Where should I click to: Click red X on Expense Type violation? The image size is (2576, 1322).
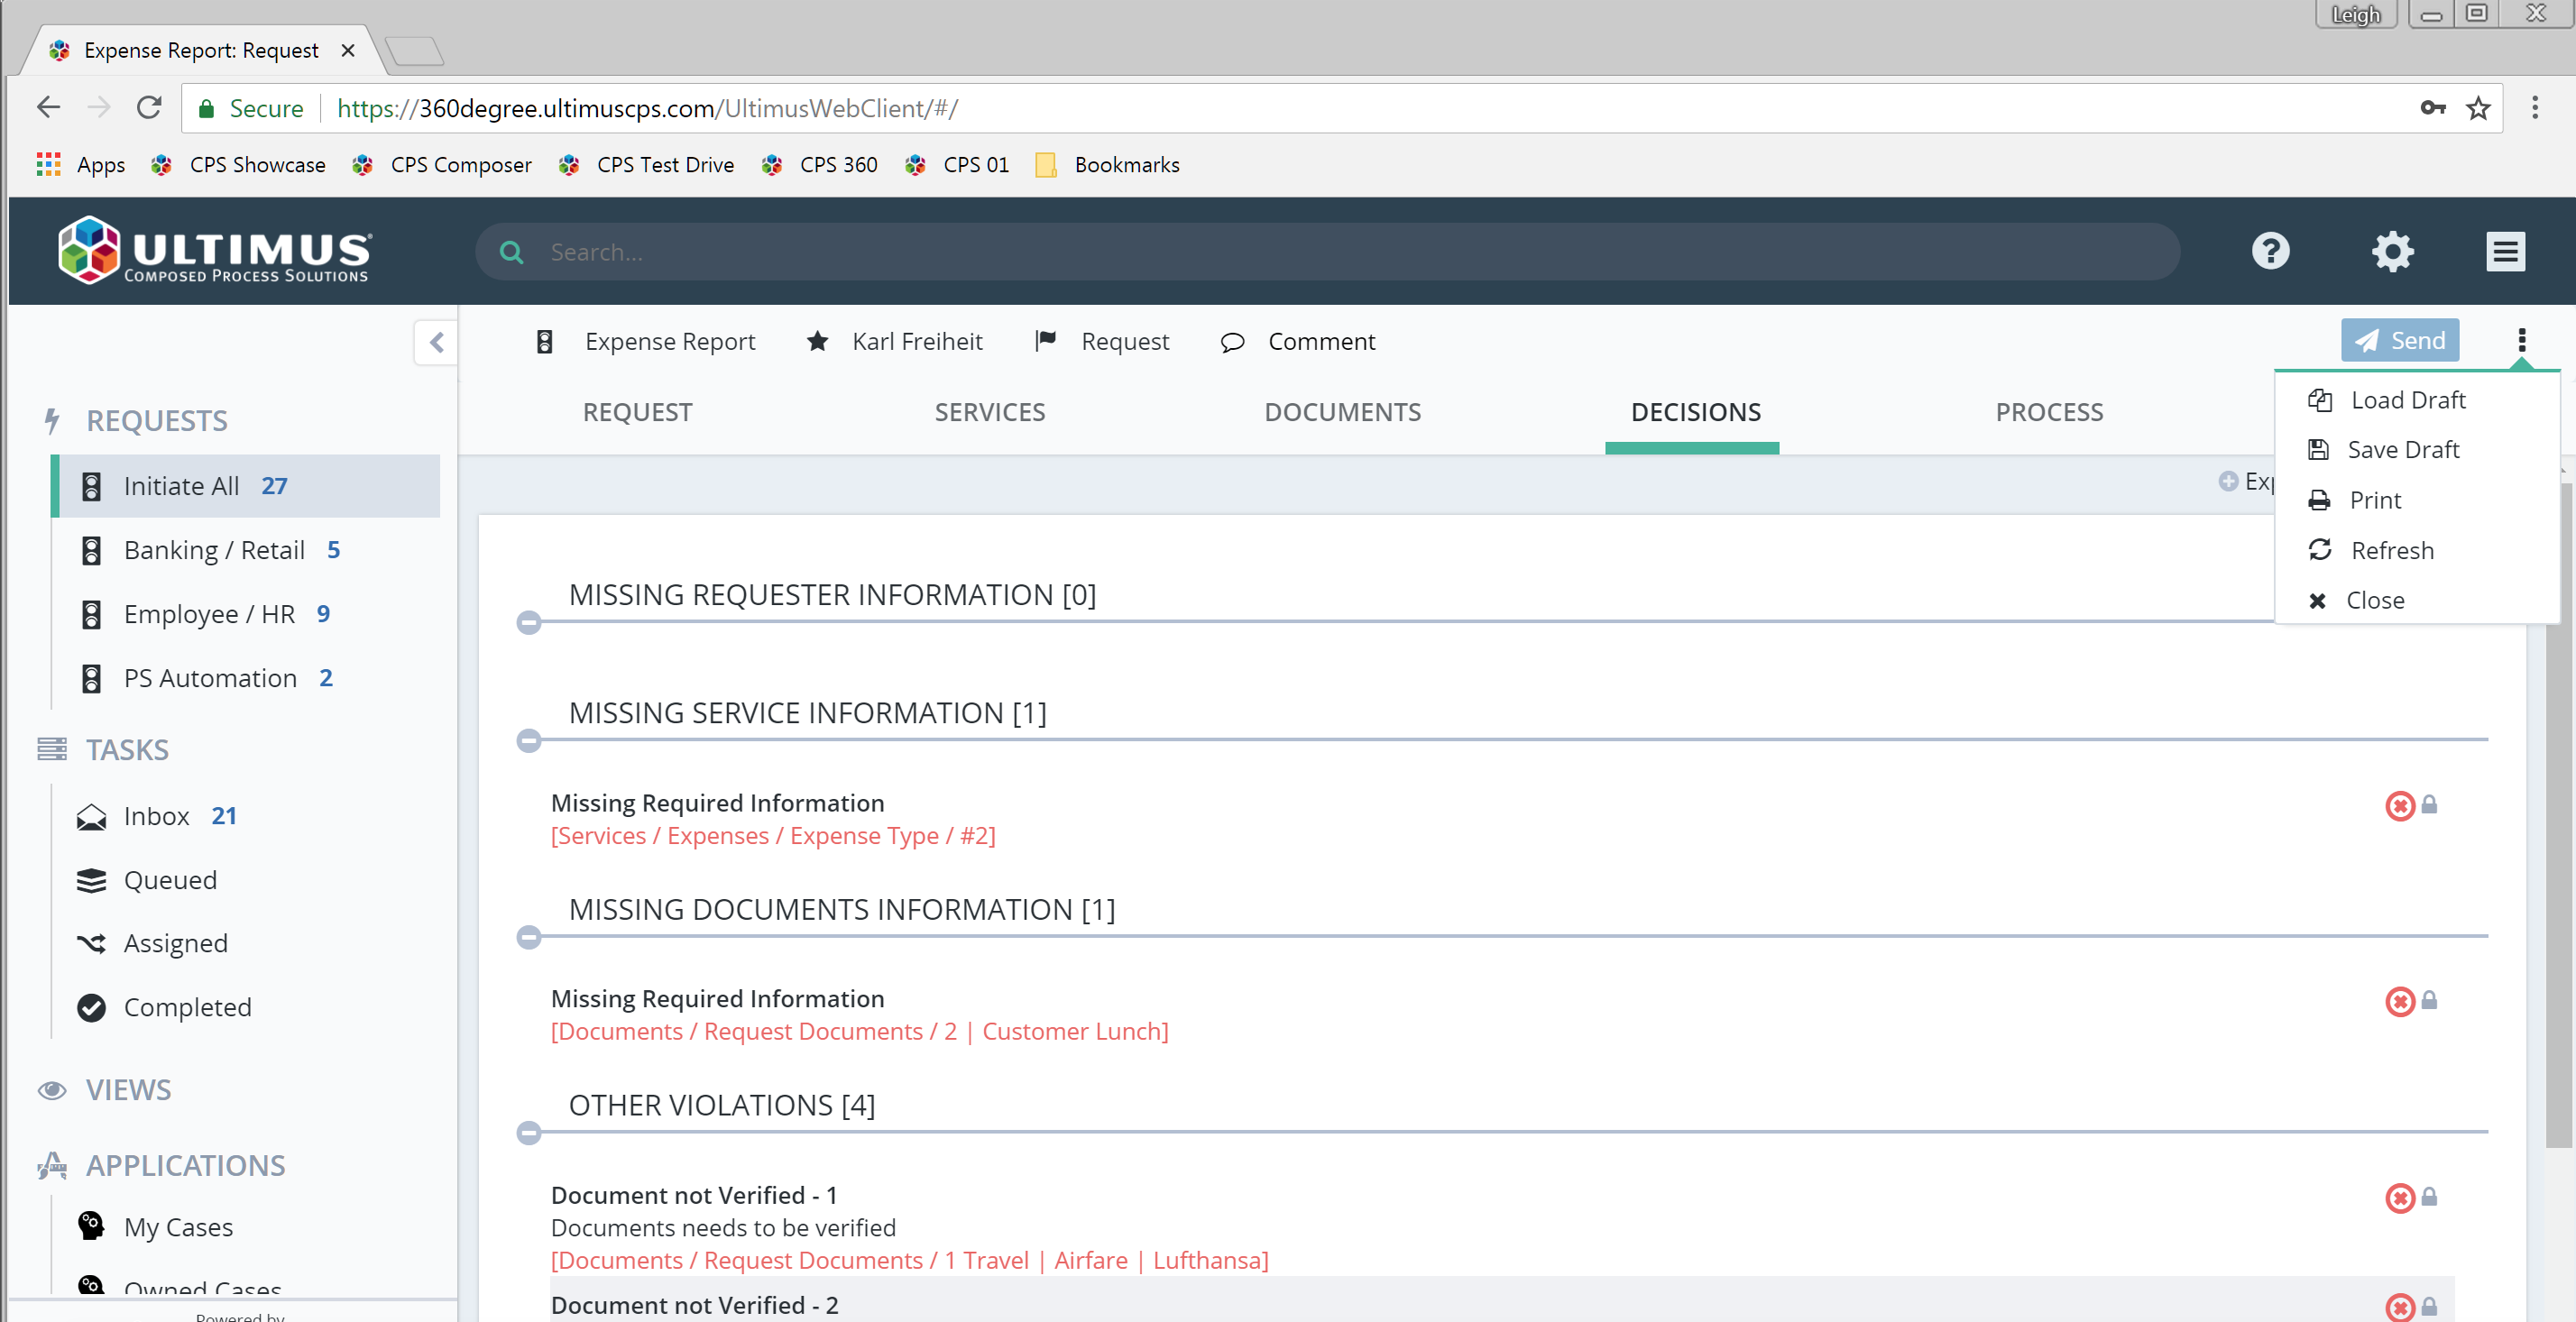click(2399, 805)
